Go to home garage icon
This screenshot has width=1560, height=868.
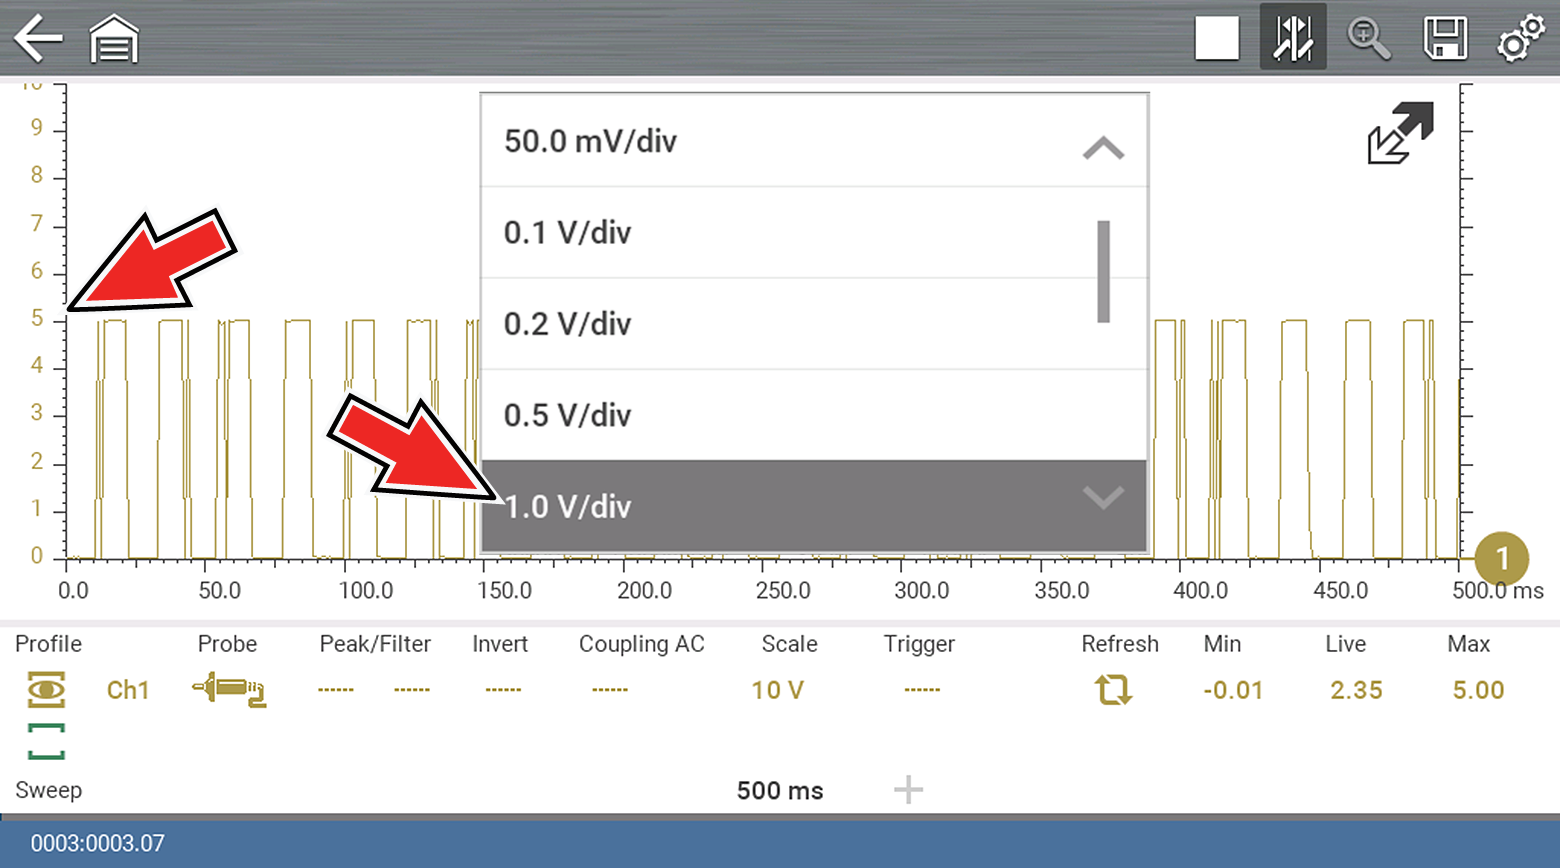[114, 40]
